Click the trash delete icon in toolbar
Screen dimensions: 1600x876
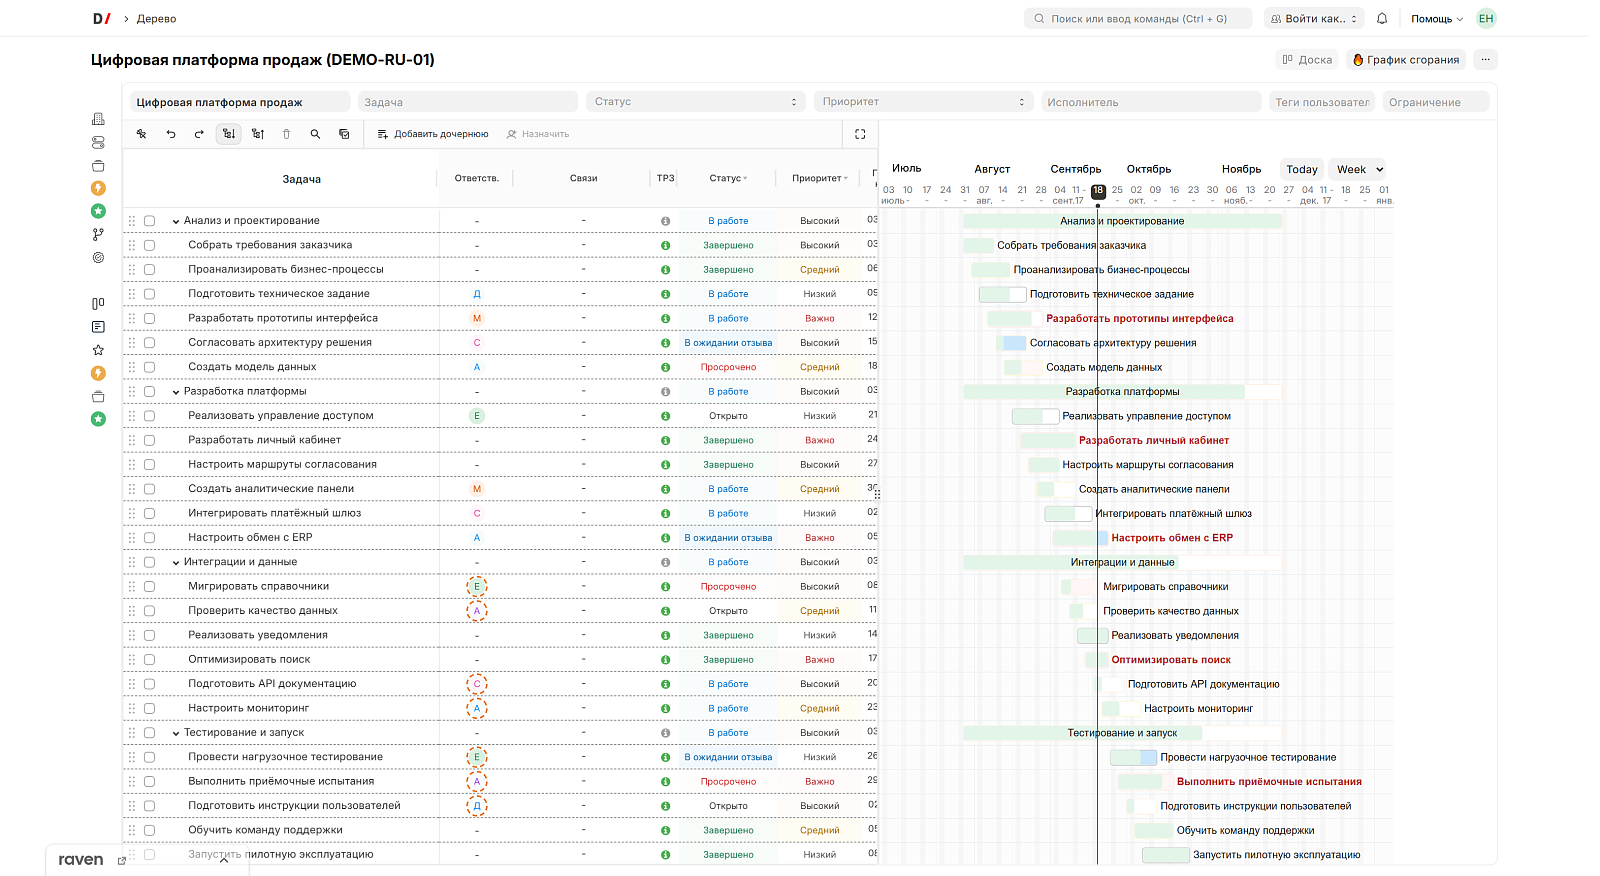[x=286, y=134]
